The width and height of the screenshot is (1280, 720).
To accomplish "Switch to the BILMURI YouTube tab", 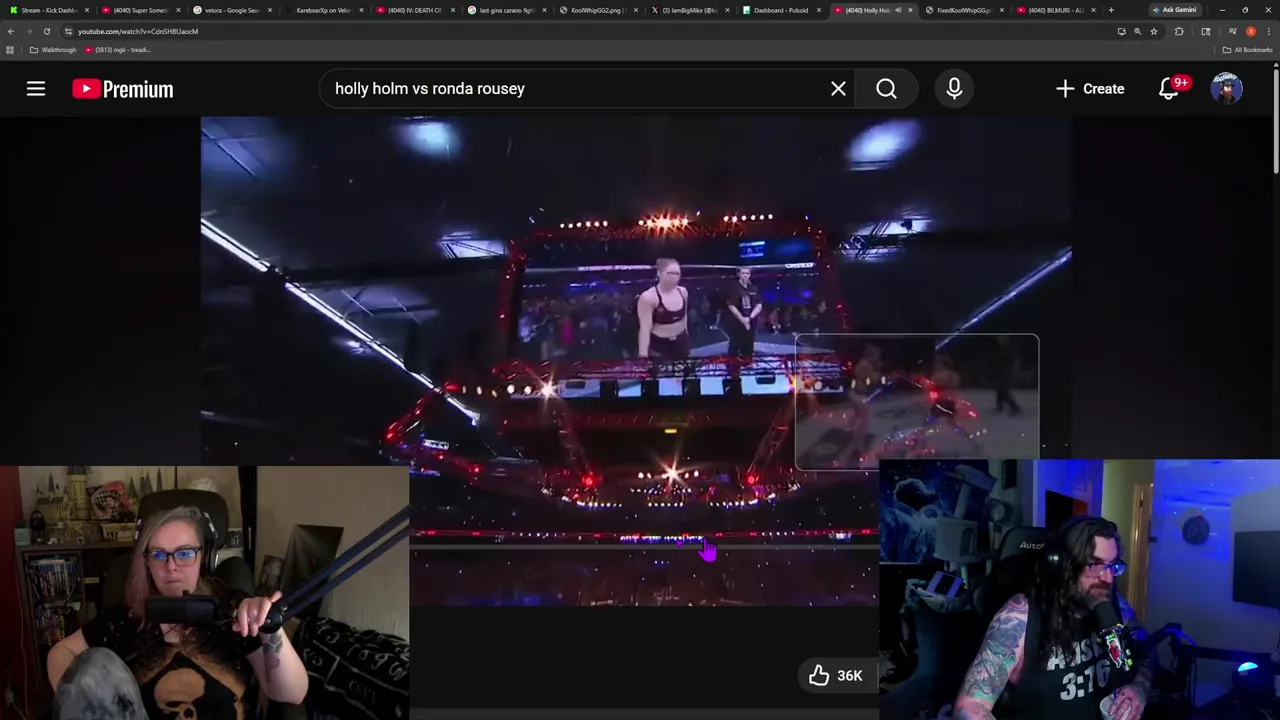I will (1056, 10).
